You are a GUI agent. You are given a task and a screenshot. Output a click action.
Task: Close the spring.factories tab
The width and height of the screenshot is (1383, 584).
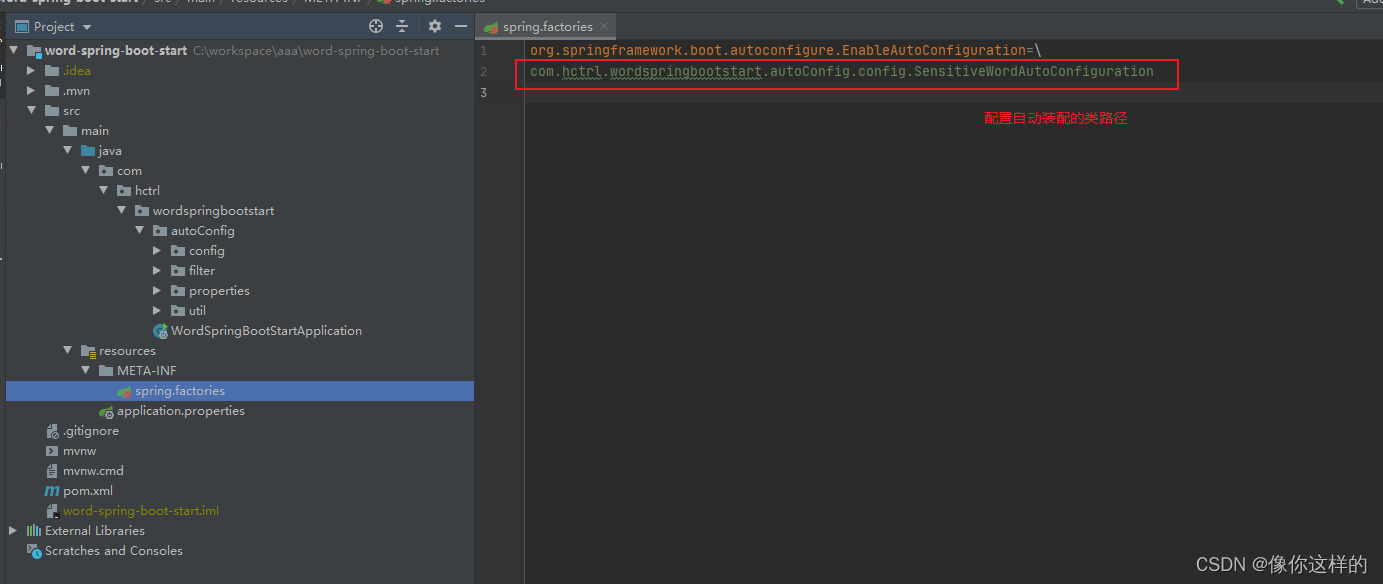[604, 26]
